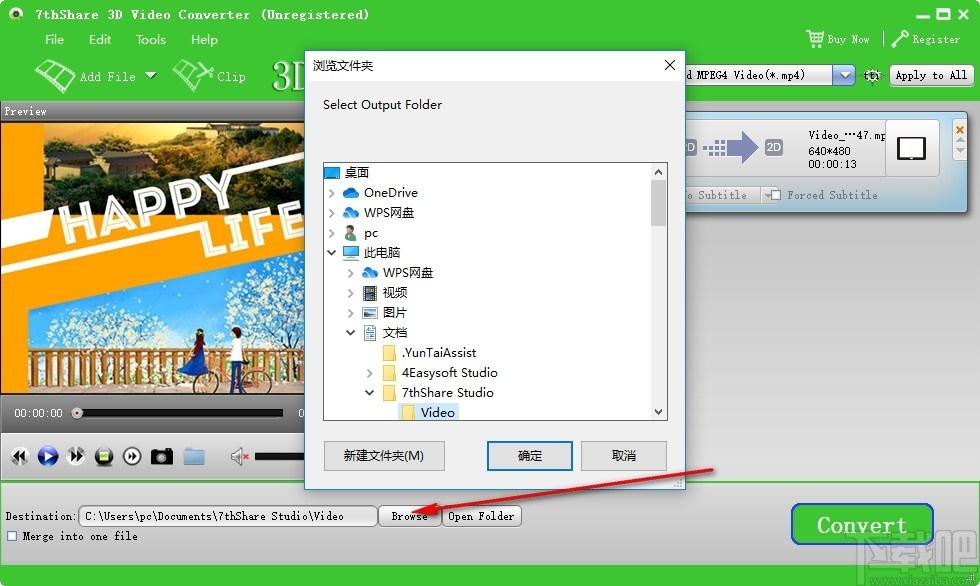
Task: Stop the preview playback
Action: coord(104,456)
